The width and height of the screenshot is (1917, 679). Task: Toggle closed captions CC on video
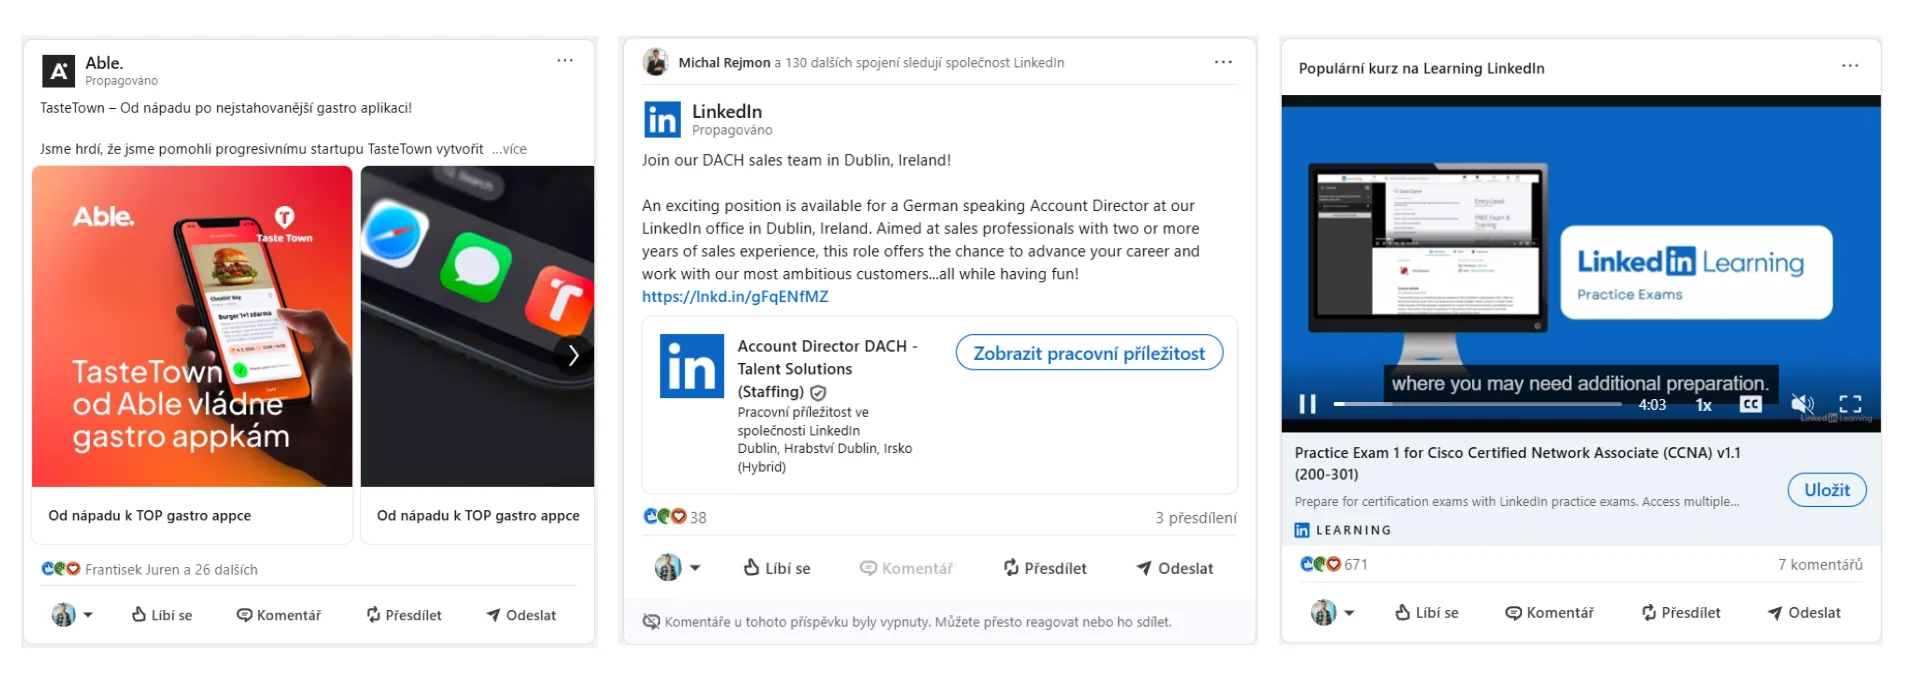[x=1750, y=404]
